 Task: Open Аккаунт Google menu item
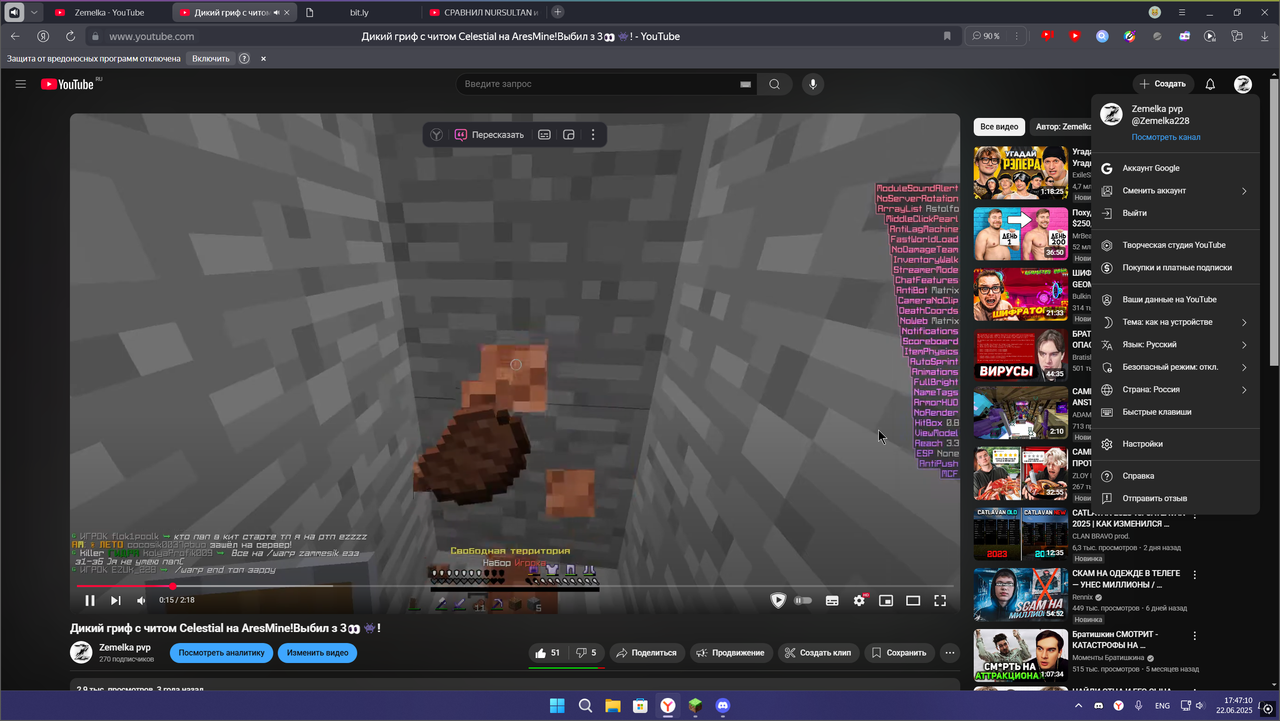coord(1176,168)
